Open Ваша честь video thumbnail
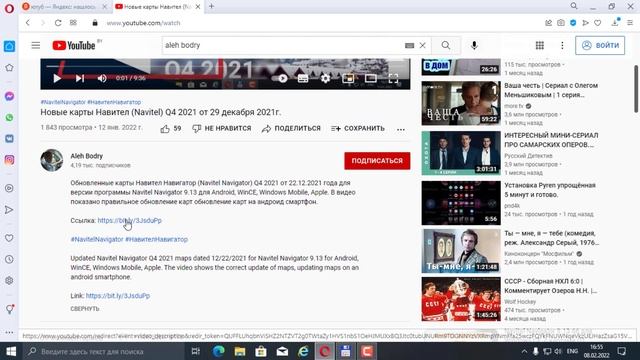 [461, 103]
